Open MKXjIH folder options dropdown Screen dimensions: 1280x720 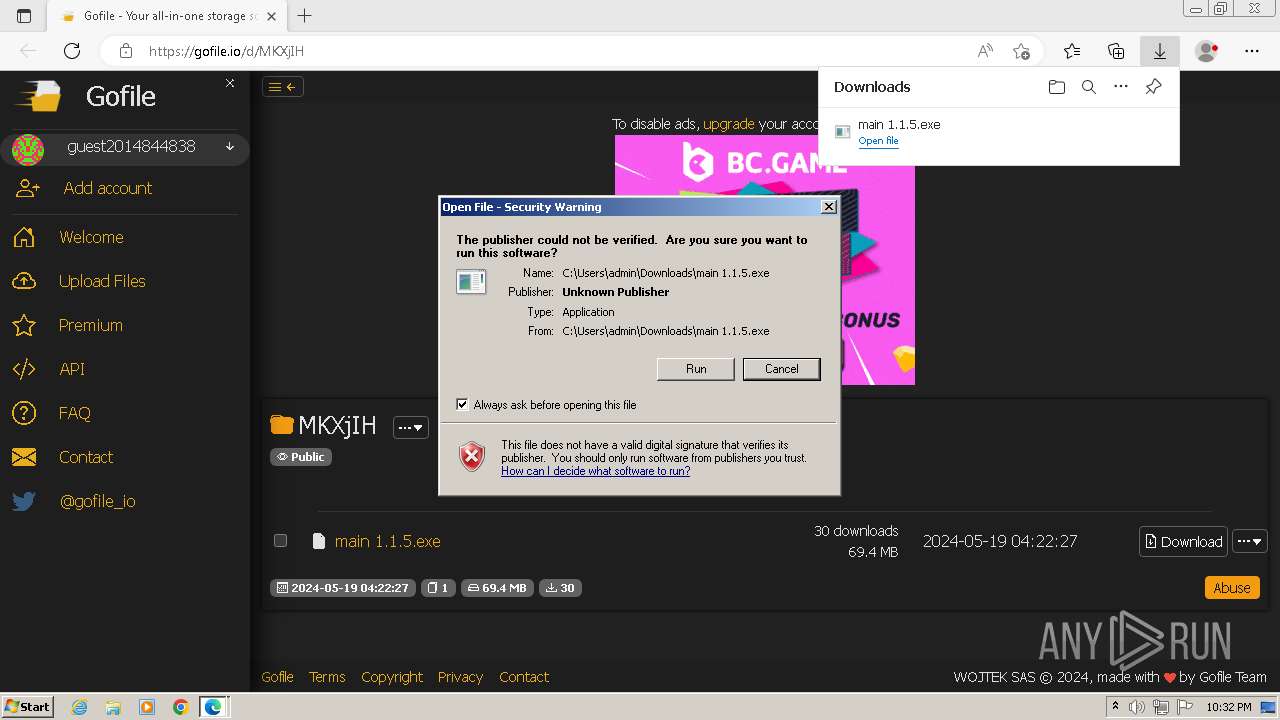click(410, 427)
